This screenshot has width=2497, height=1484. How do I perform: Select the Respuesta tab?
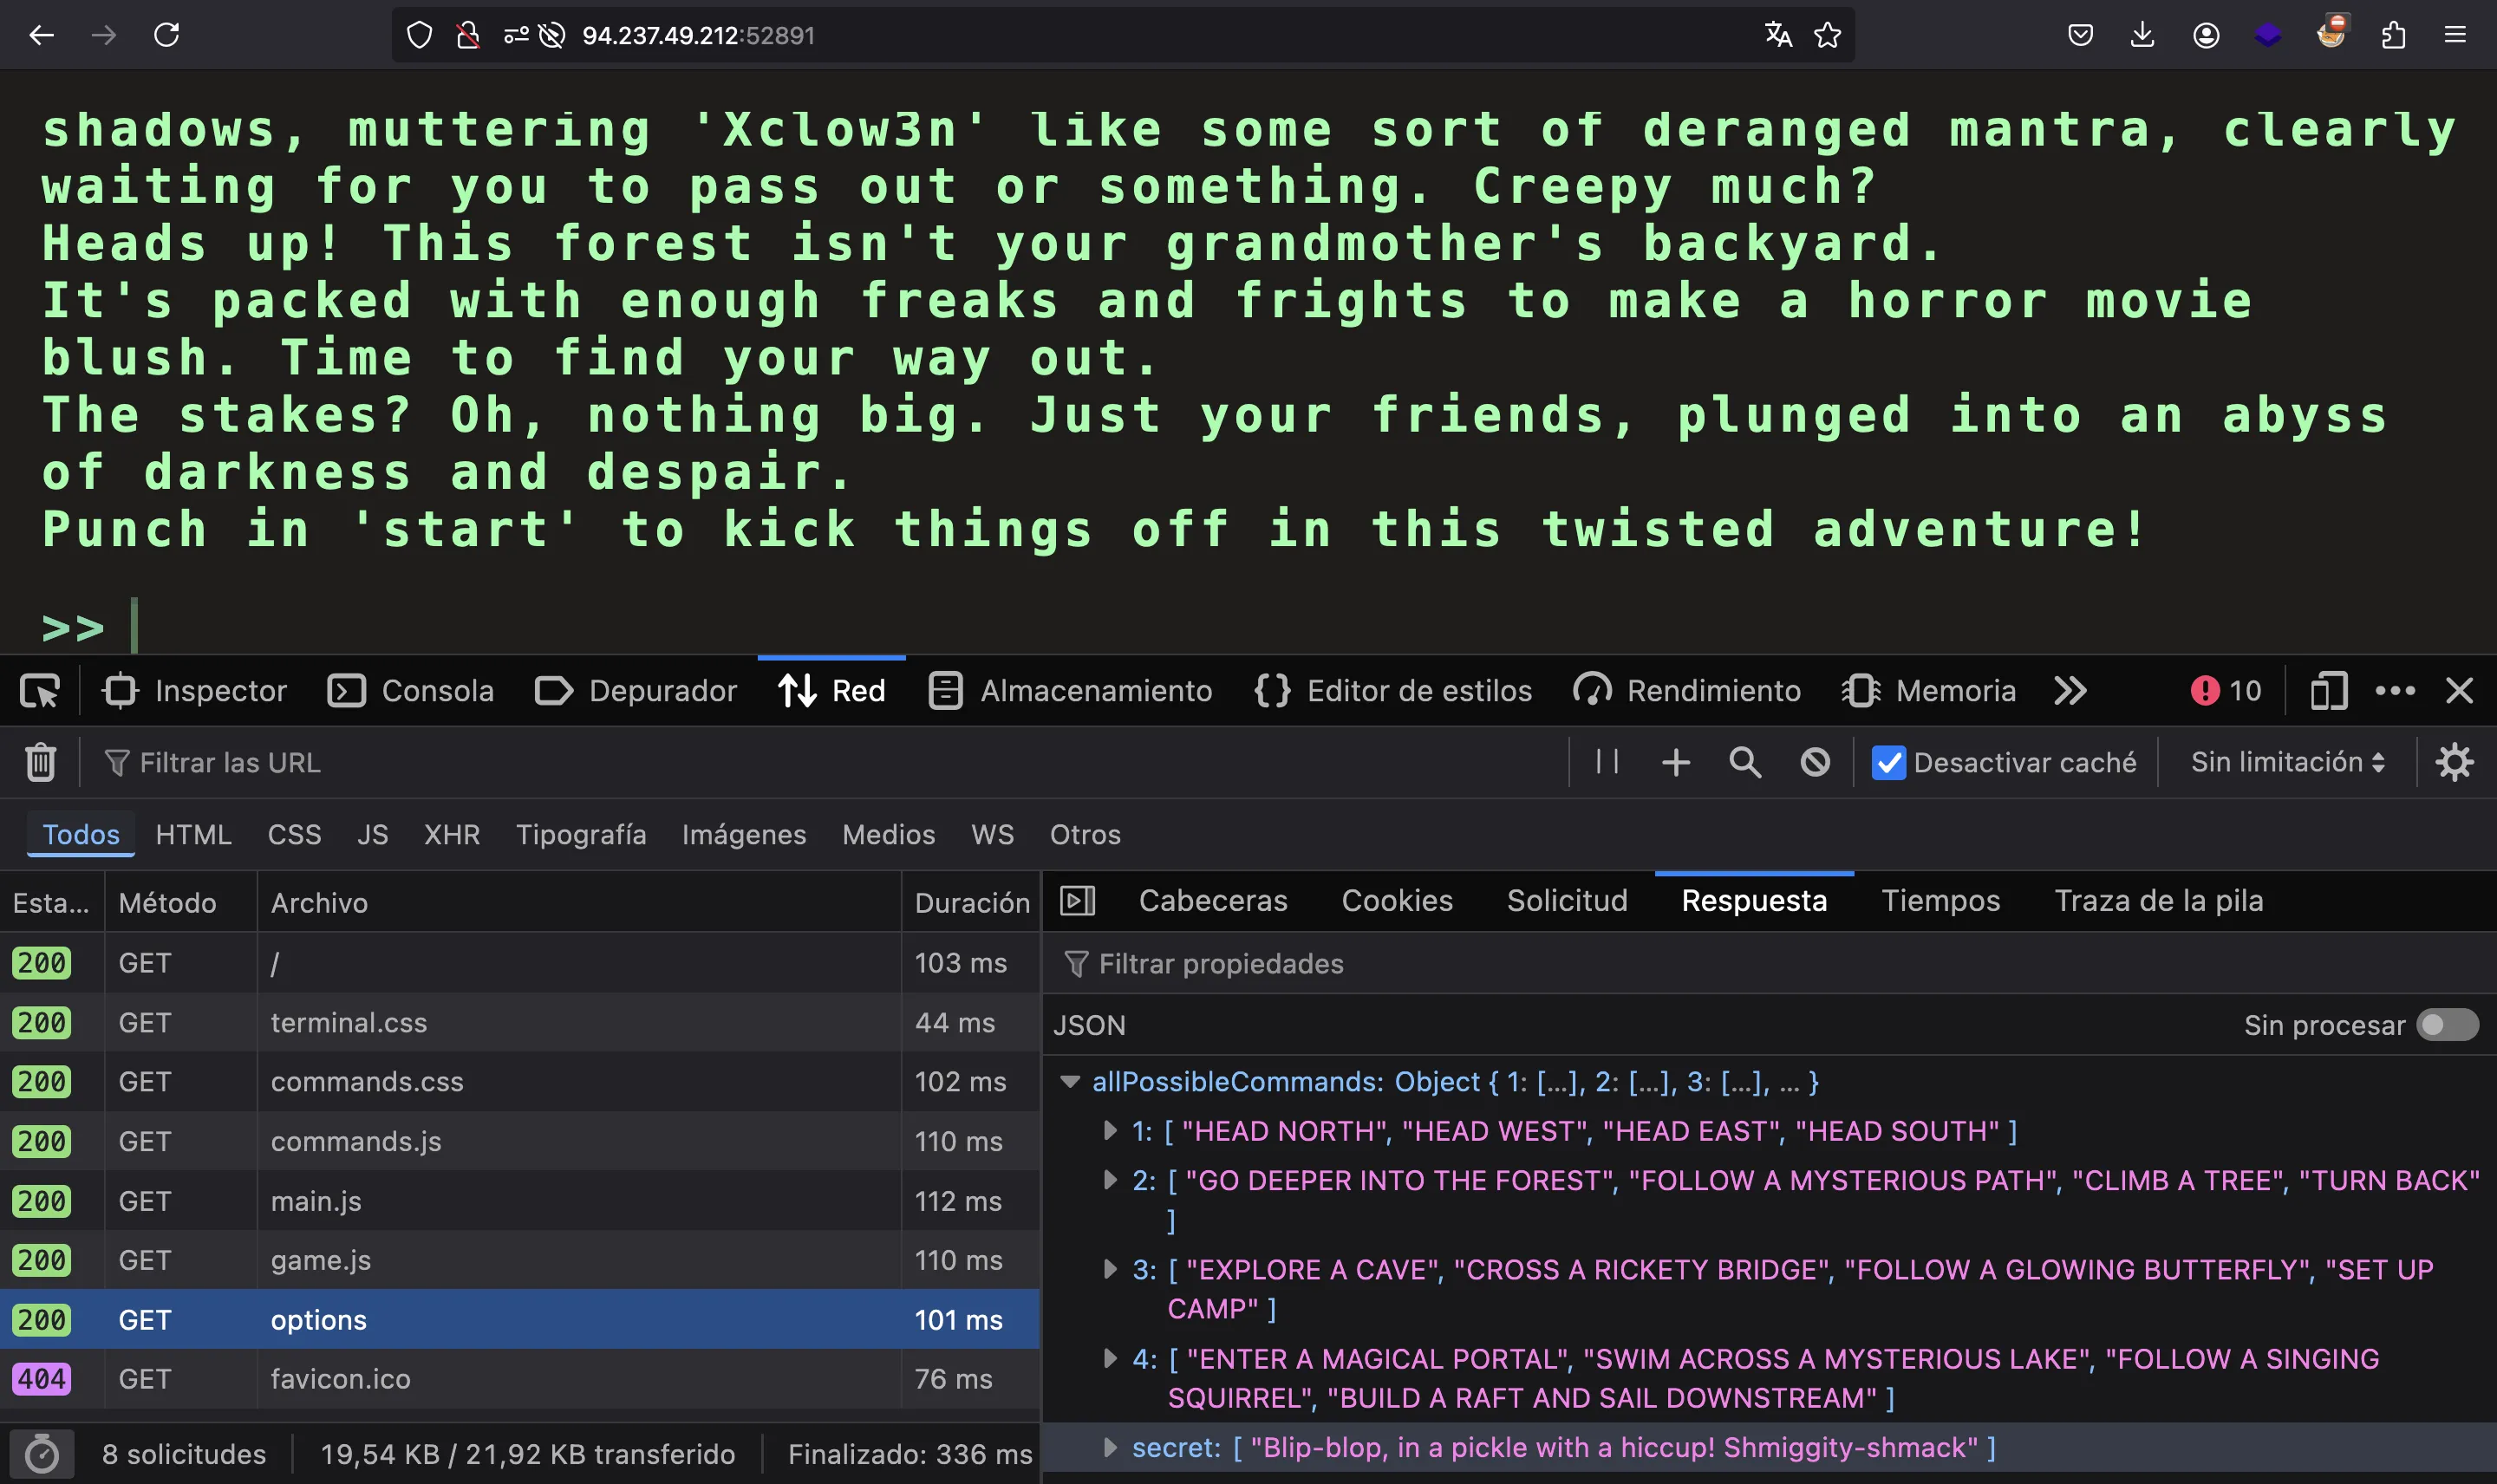1753,901
